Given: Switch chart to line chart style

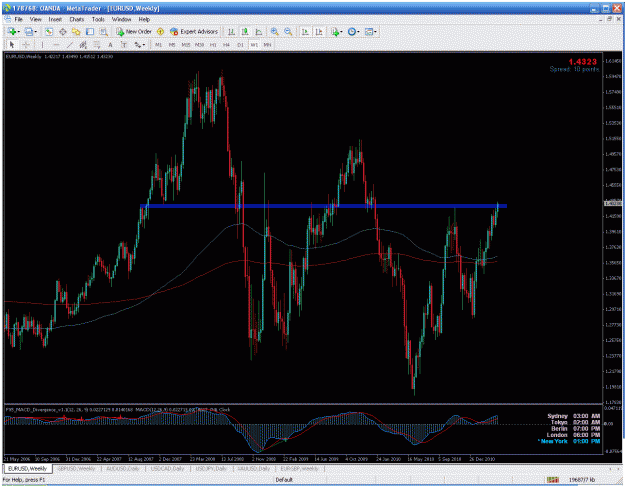Looking at the screenshot, I should [259, 32].
